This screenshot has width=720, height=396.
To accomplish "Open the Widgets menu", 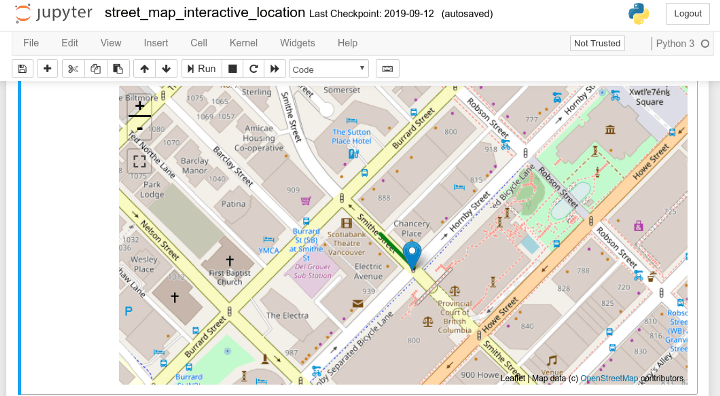I will click(x=298, y=43).
